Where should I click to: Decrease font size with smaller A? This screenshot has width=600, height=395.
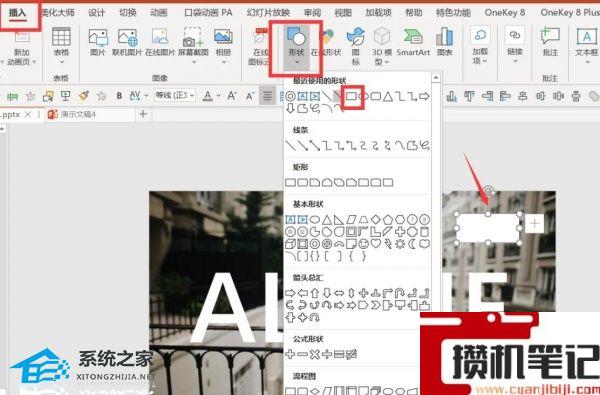click(x=250, y=96)
